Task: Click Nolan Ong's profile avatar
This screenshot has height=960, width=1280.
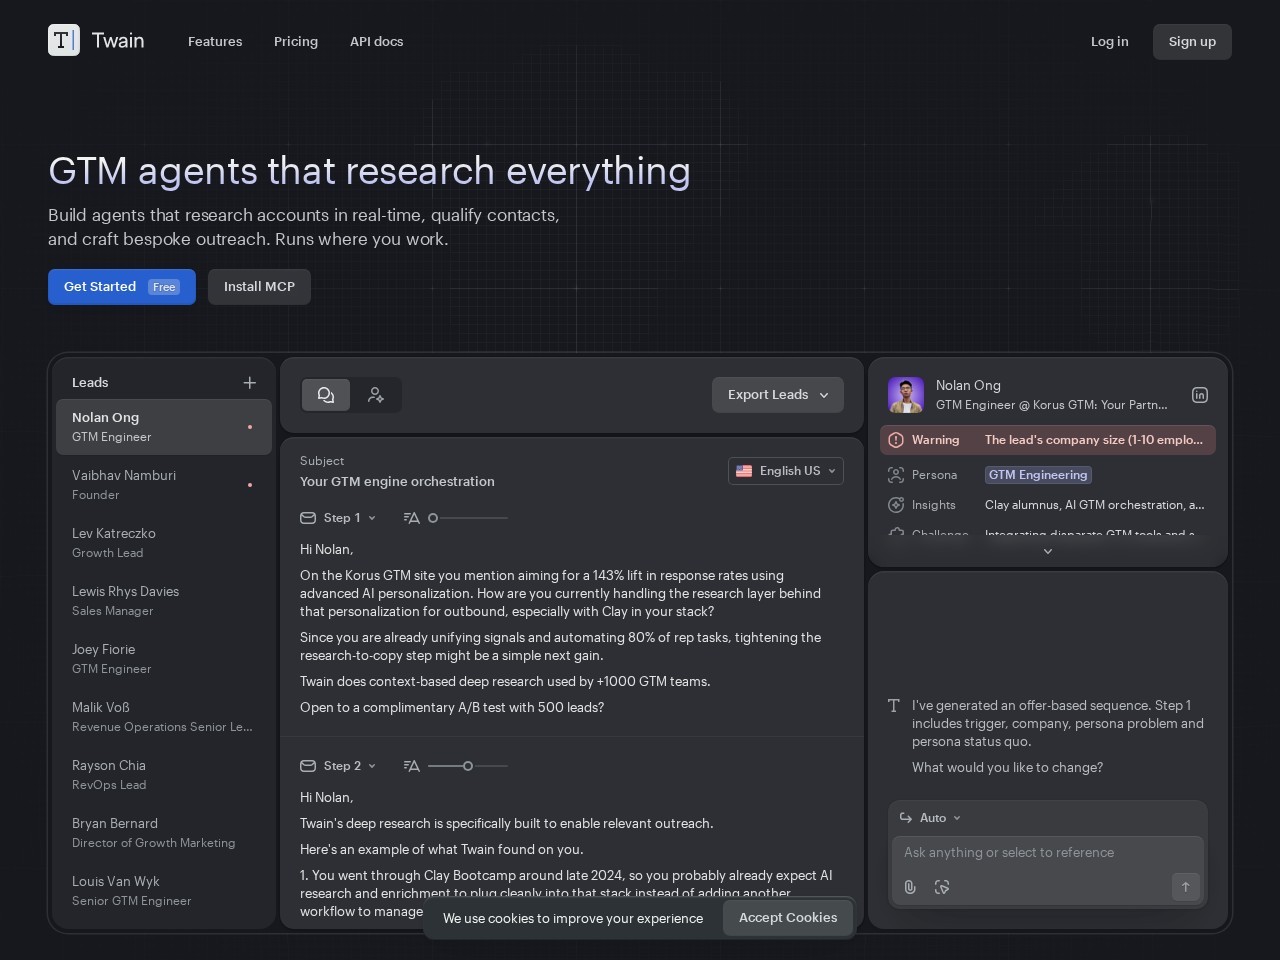Action: [906, 395]
